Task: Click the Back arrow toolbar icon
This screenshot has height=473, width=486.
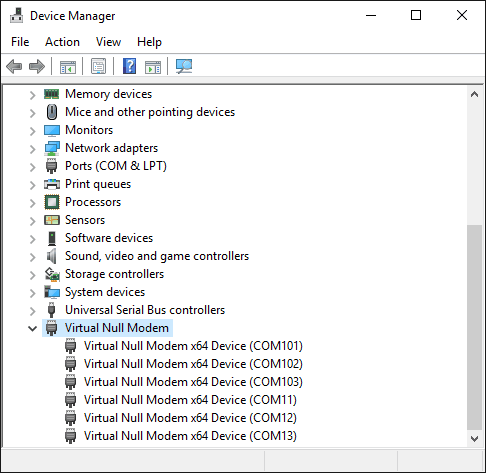Action: 14,66
